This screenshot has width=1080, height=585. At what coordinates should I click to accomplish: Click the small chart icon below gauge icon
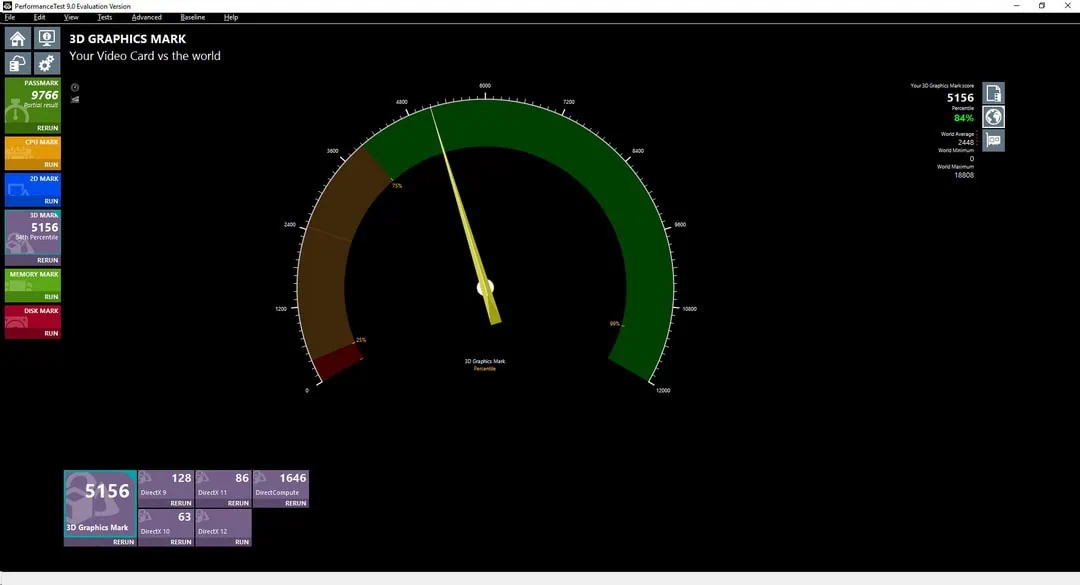(x=75, y=99)
